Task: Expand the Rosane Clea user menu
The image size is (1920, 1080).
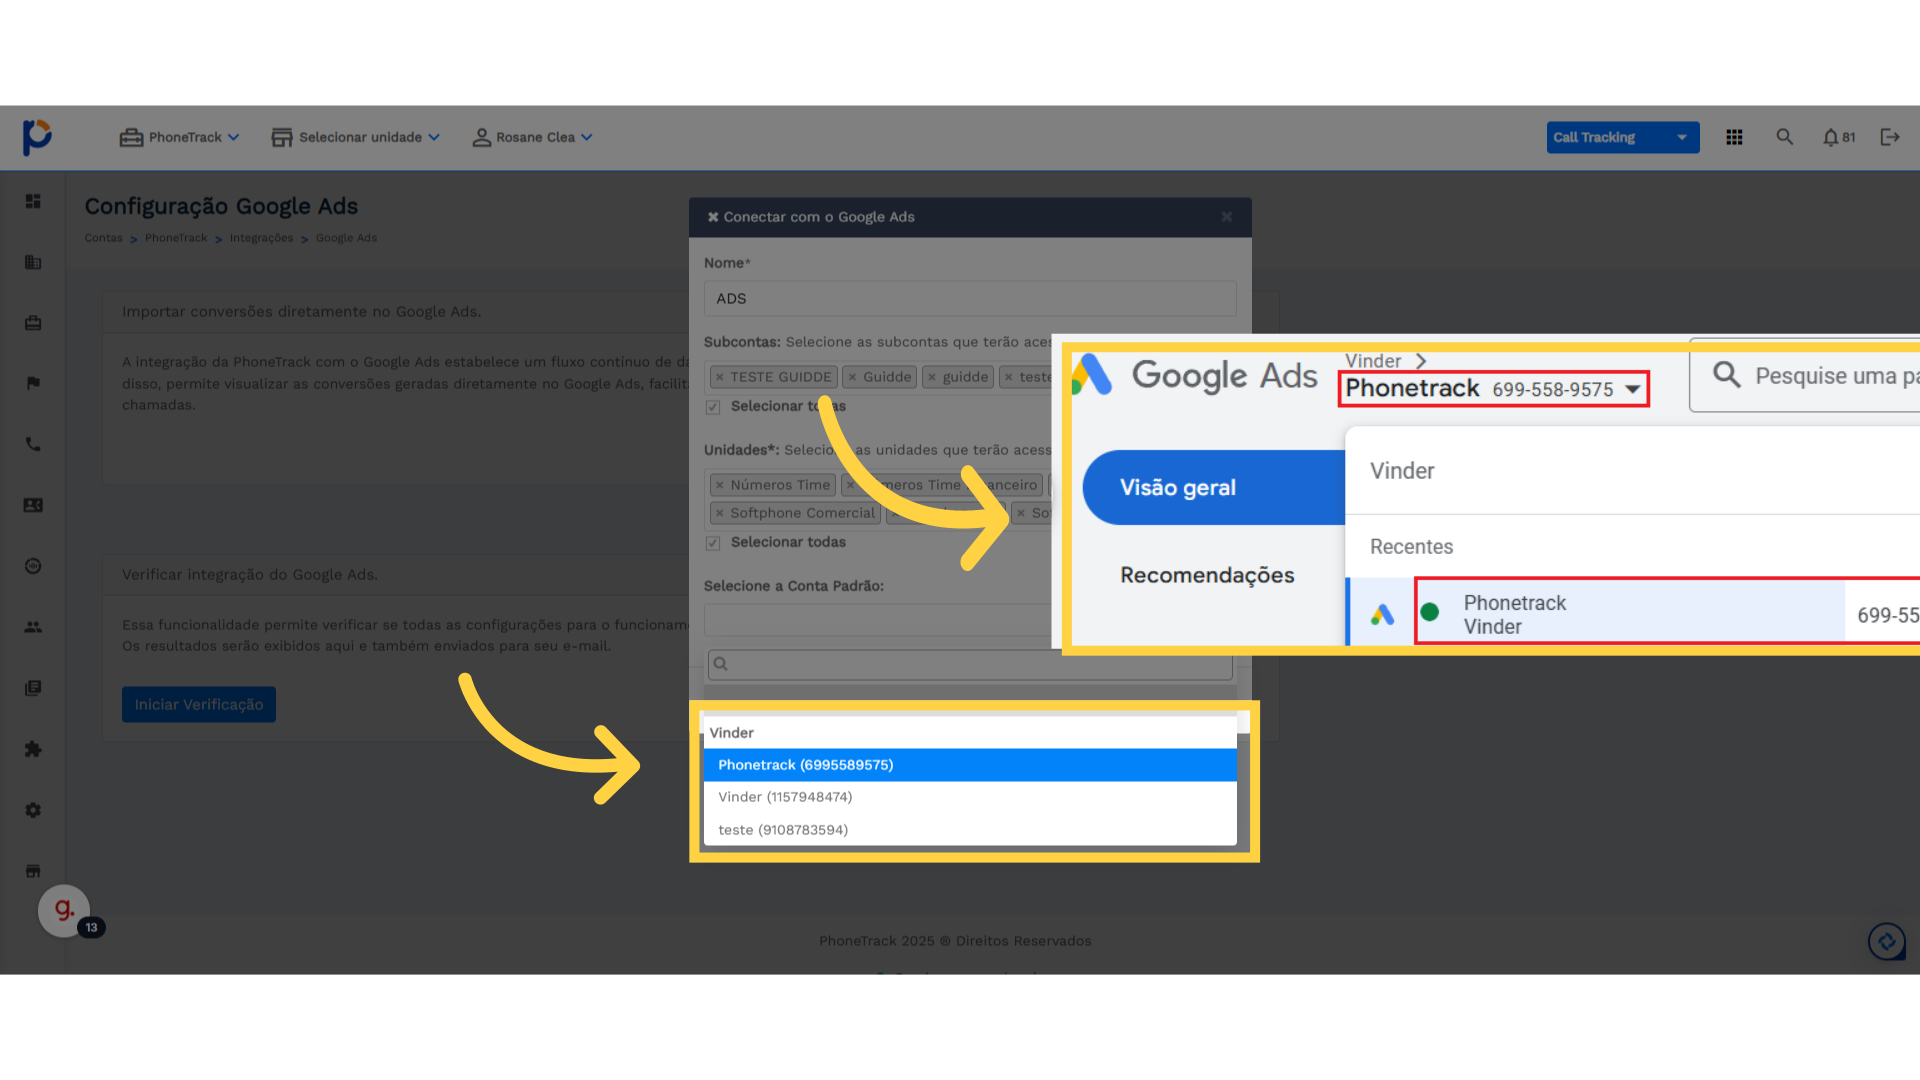Action: pos(532,137)
